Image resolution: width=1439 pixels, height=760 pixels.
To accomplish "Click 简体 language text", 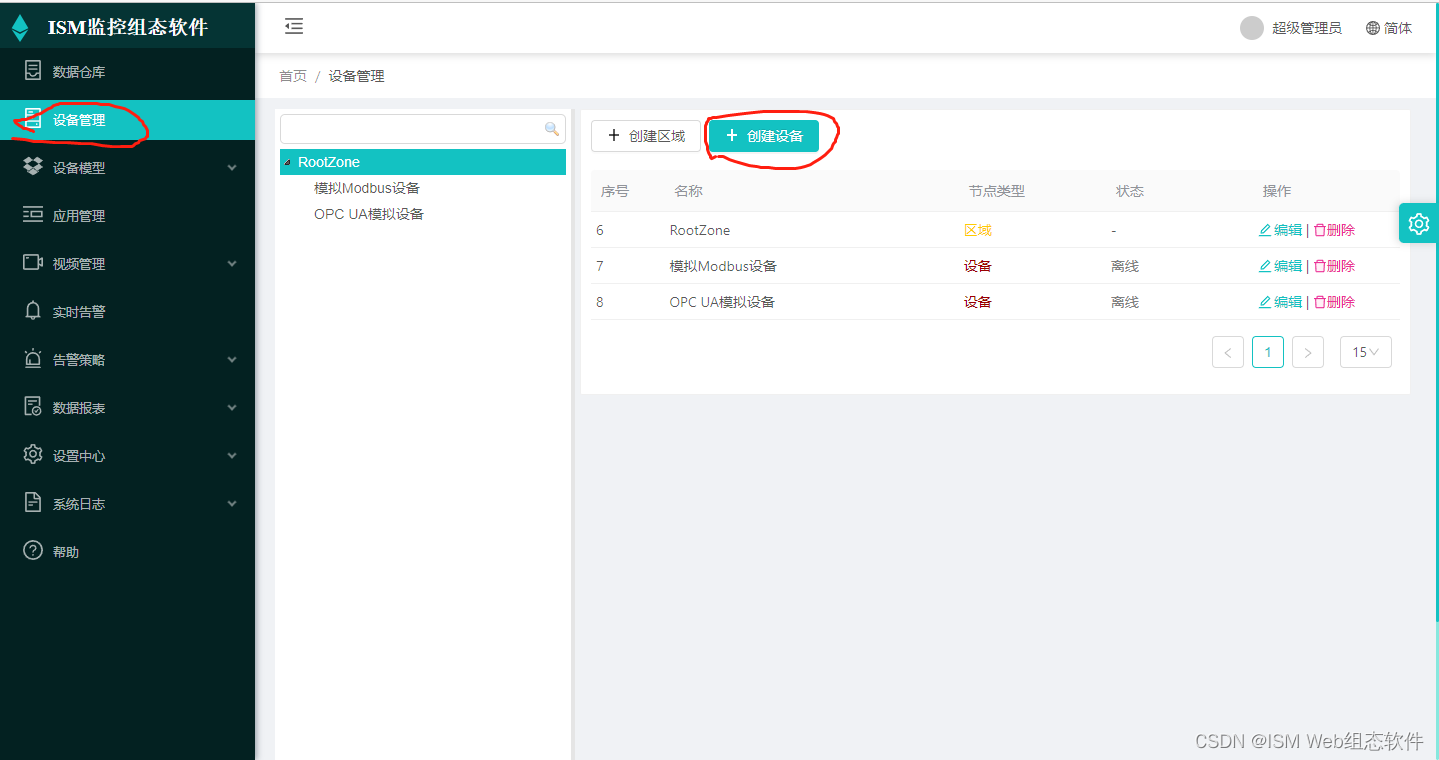I will [x=1398, y=28].
